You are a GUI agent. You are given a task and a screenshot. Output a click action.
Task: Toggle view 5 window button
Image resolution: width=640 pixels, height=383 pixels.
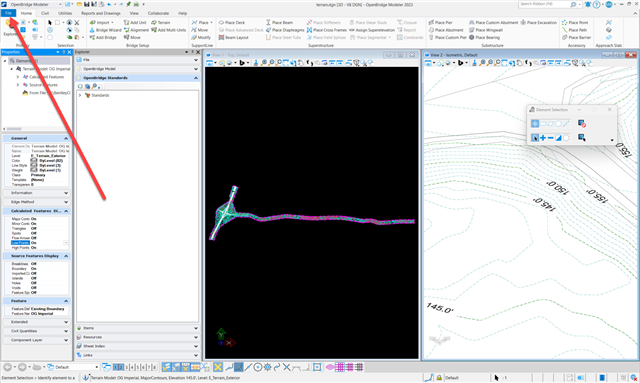coord(138,367)
